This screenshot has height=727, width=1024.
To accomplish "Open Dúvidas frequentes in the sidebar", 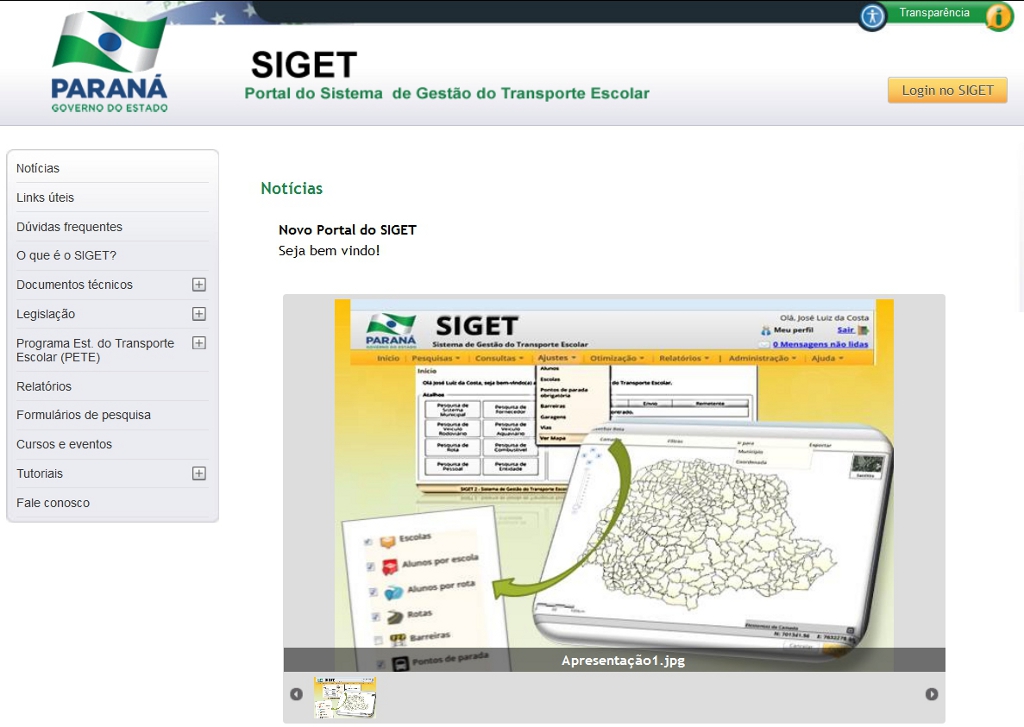I will tap(112, 227).
